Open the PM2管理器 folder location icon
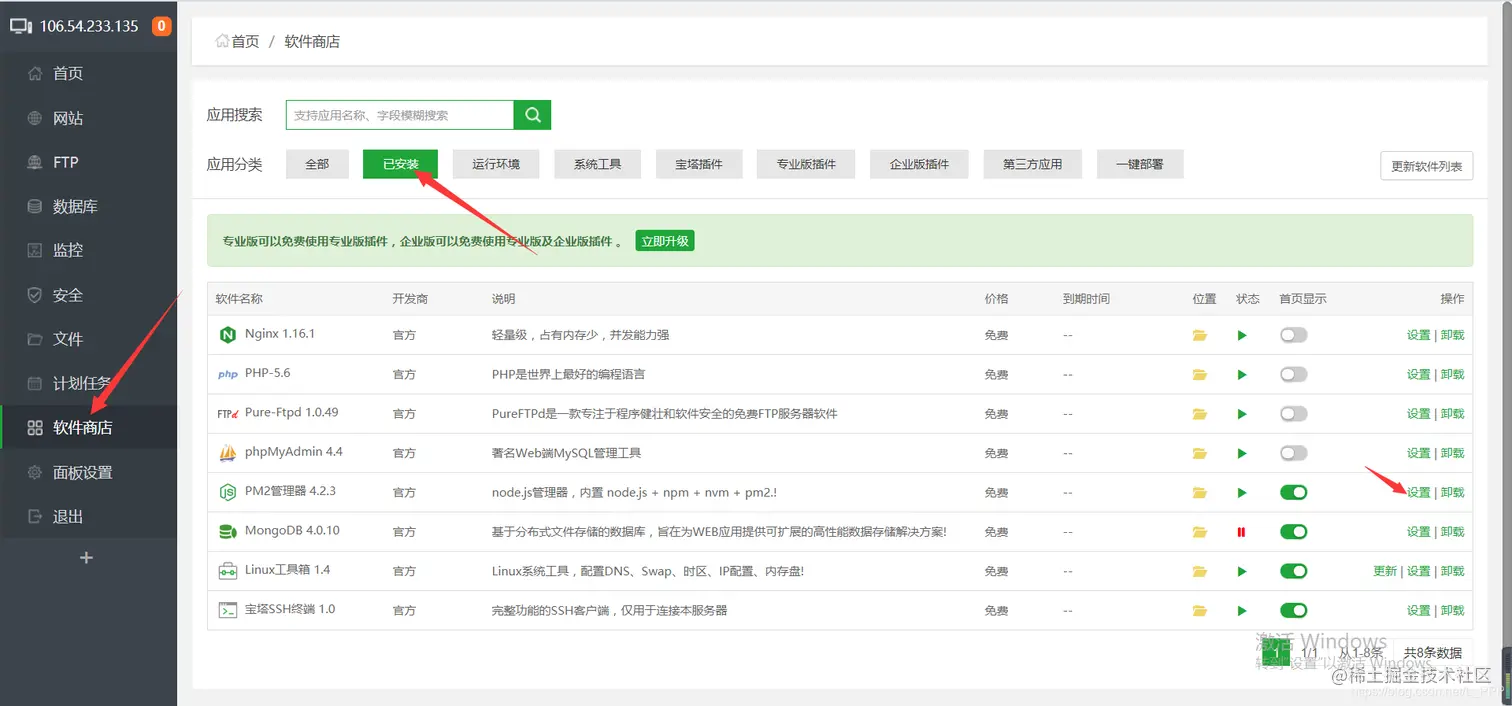This screenshot has height=706, width=1512. (1200, 493)
